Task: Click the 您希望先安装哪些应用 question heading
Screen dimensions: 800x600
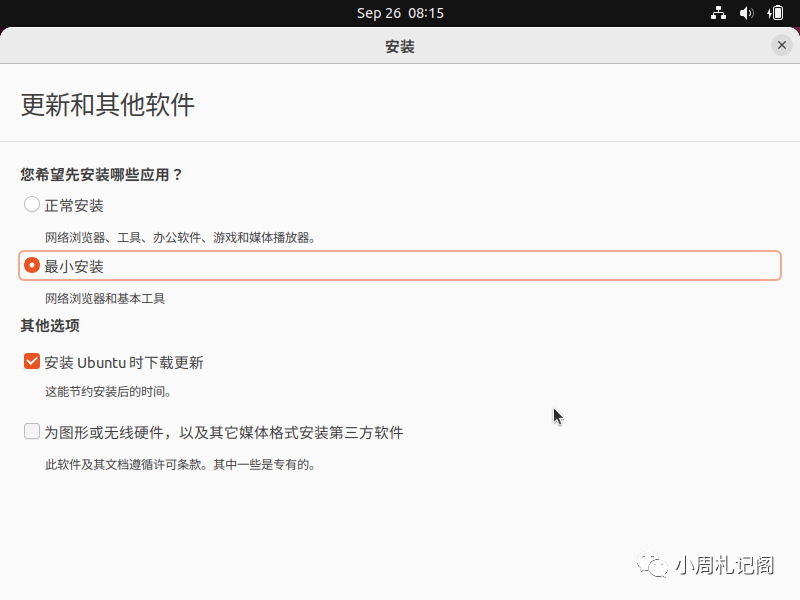Action: coord(102,174)
